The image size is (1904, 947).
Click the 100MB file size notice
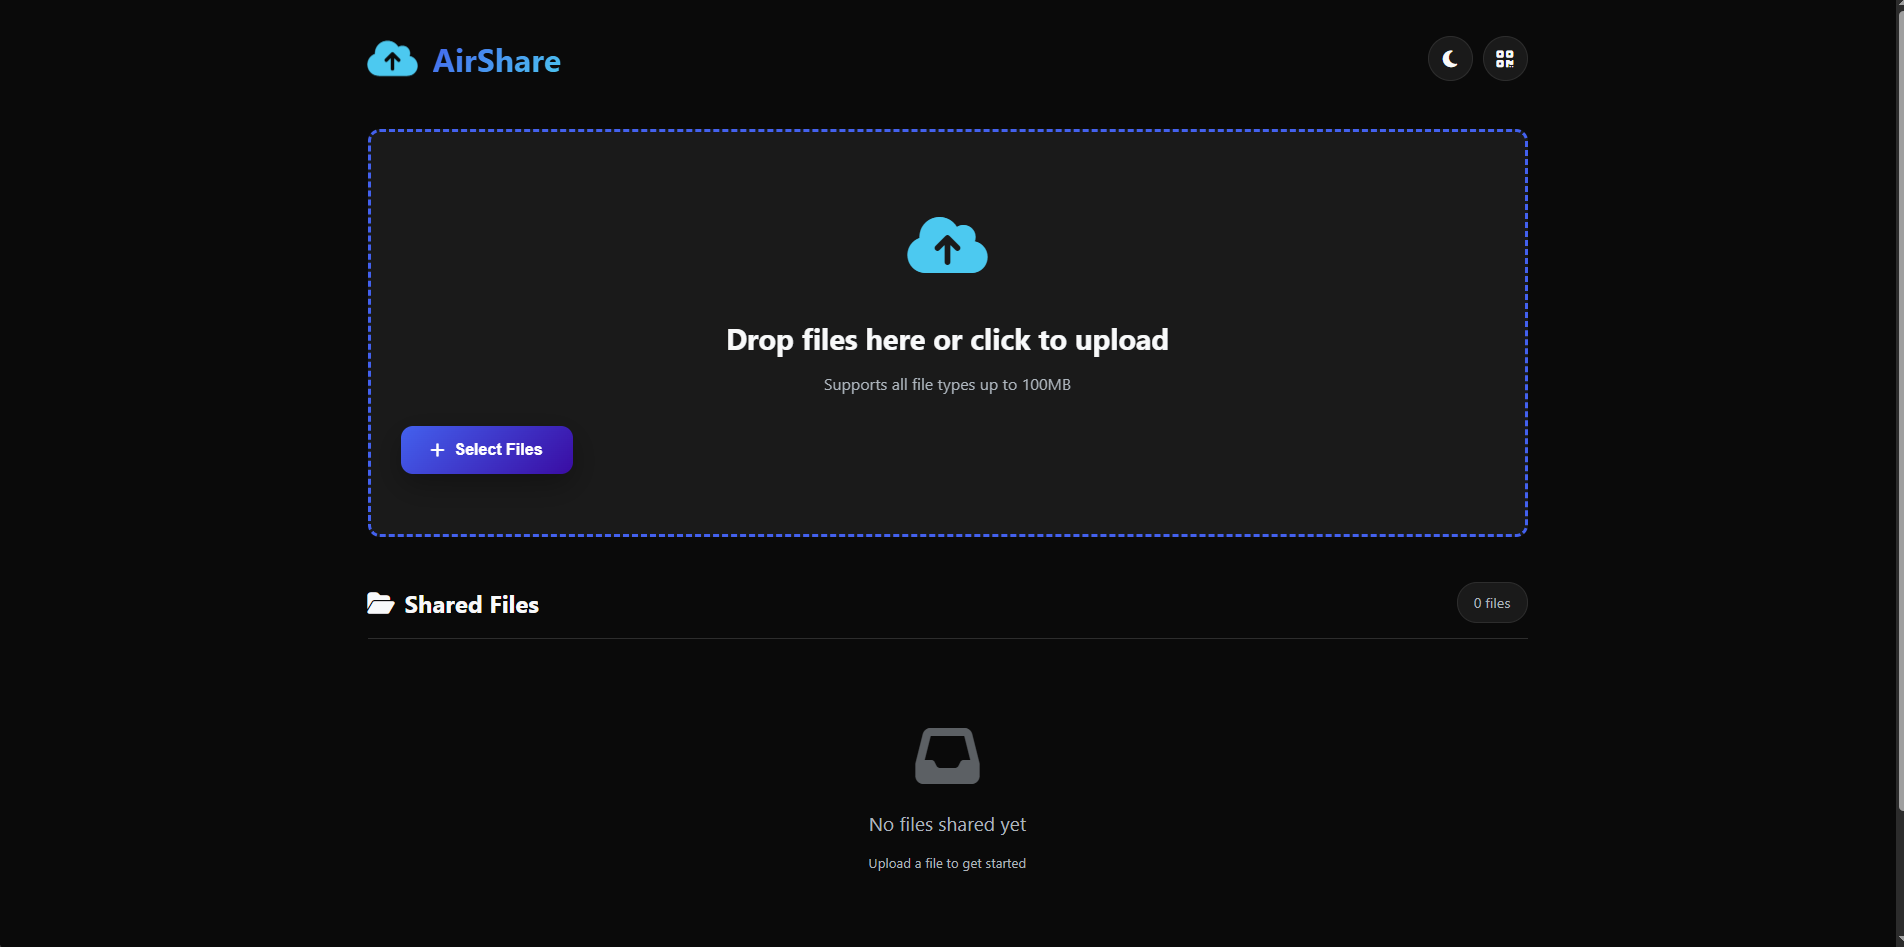click(x=946, y=384)
